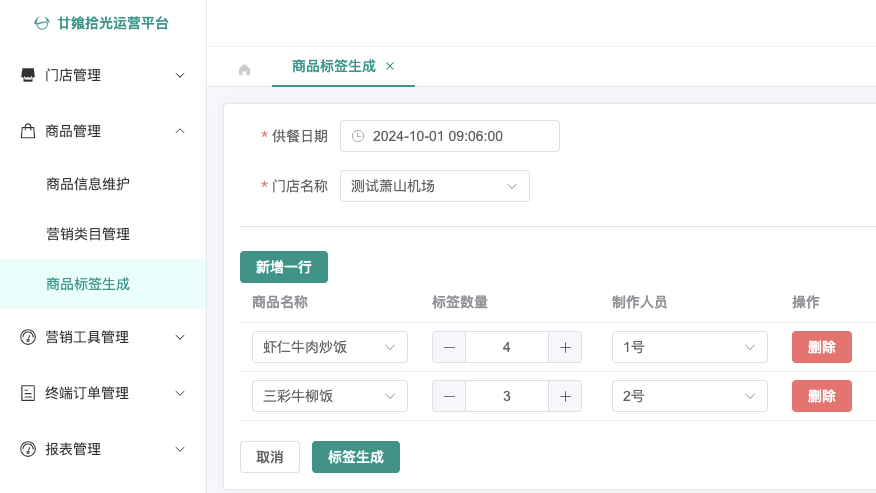
Task: Open the 门店名称 dropdown
Action: [x=435, y=186]
